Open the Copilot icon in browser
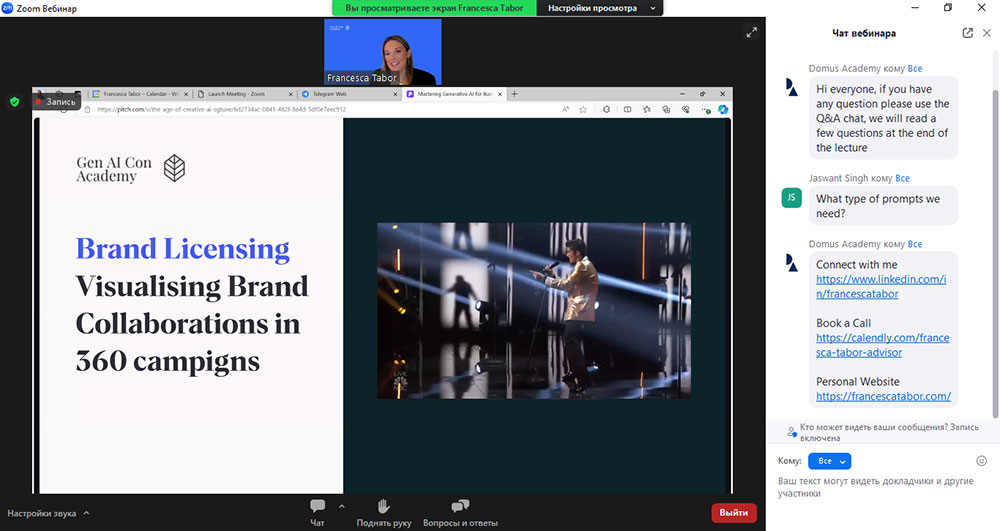The height and width of the screenshot is (531, 1000). tap(723, 110)
